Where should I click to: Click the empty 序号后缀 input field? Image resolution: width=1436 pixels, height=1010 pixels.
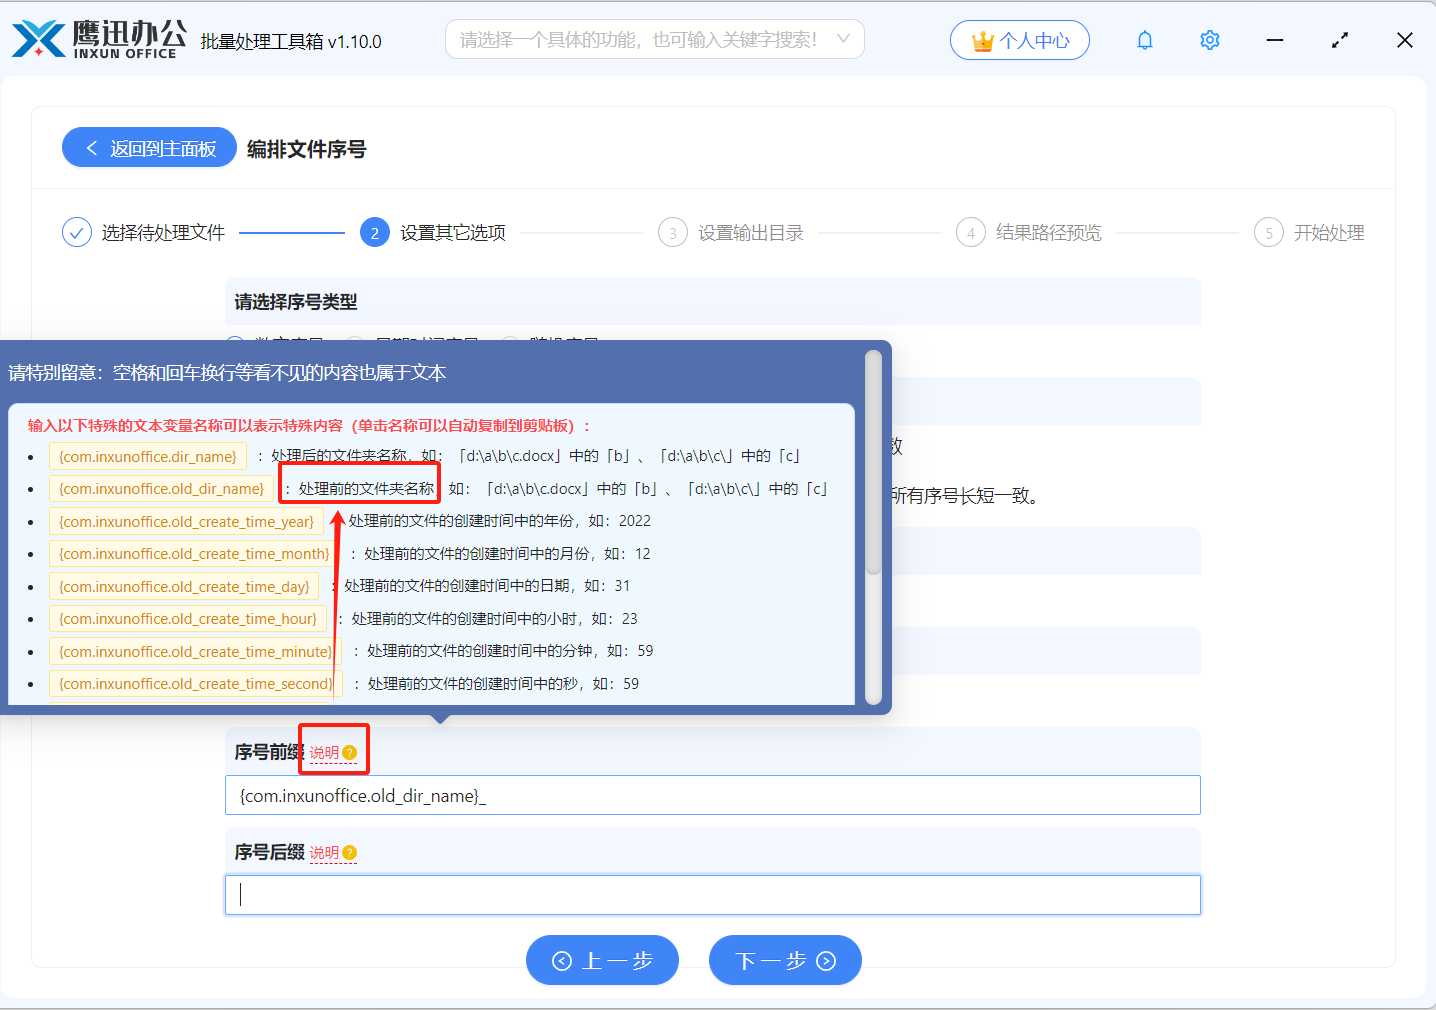712,895
